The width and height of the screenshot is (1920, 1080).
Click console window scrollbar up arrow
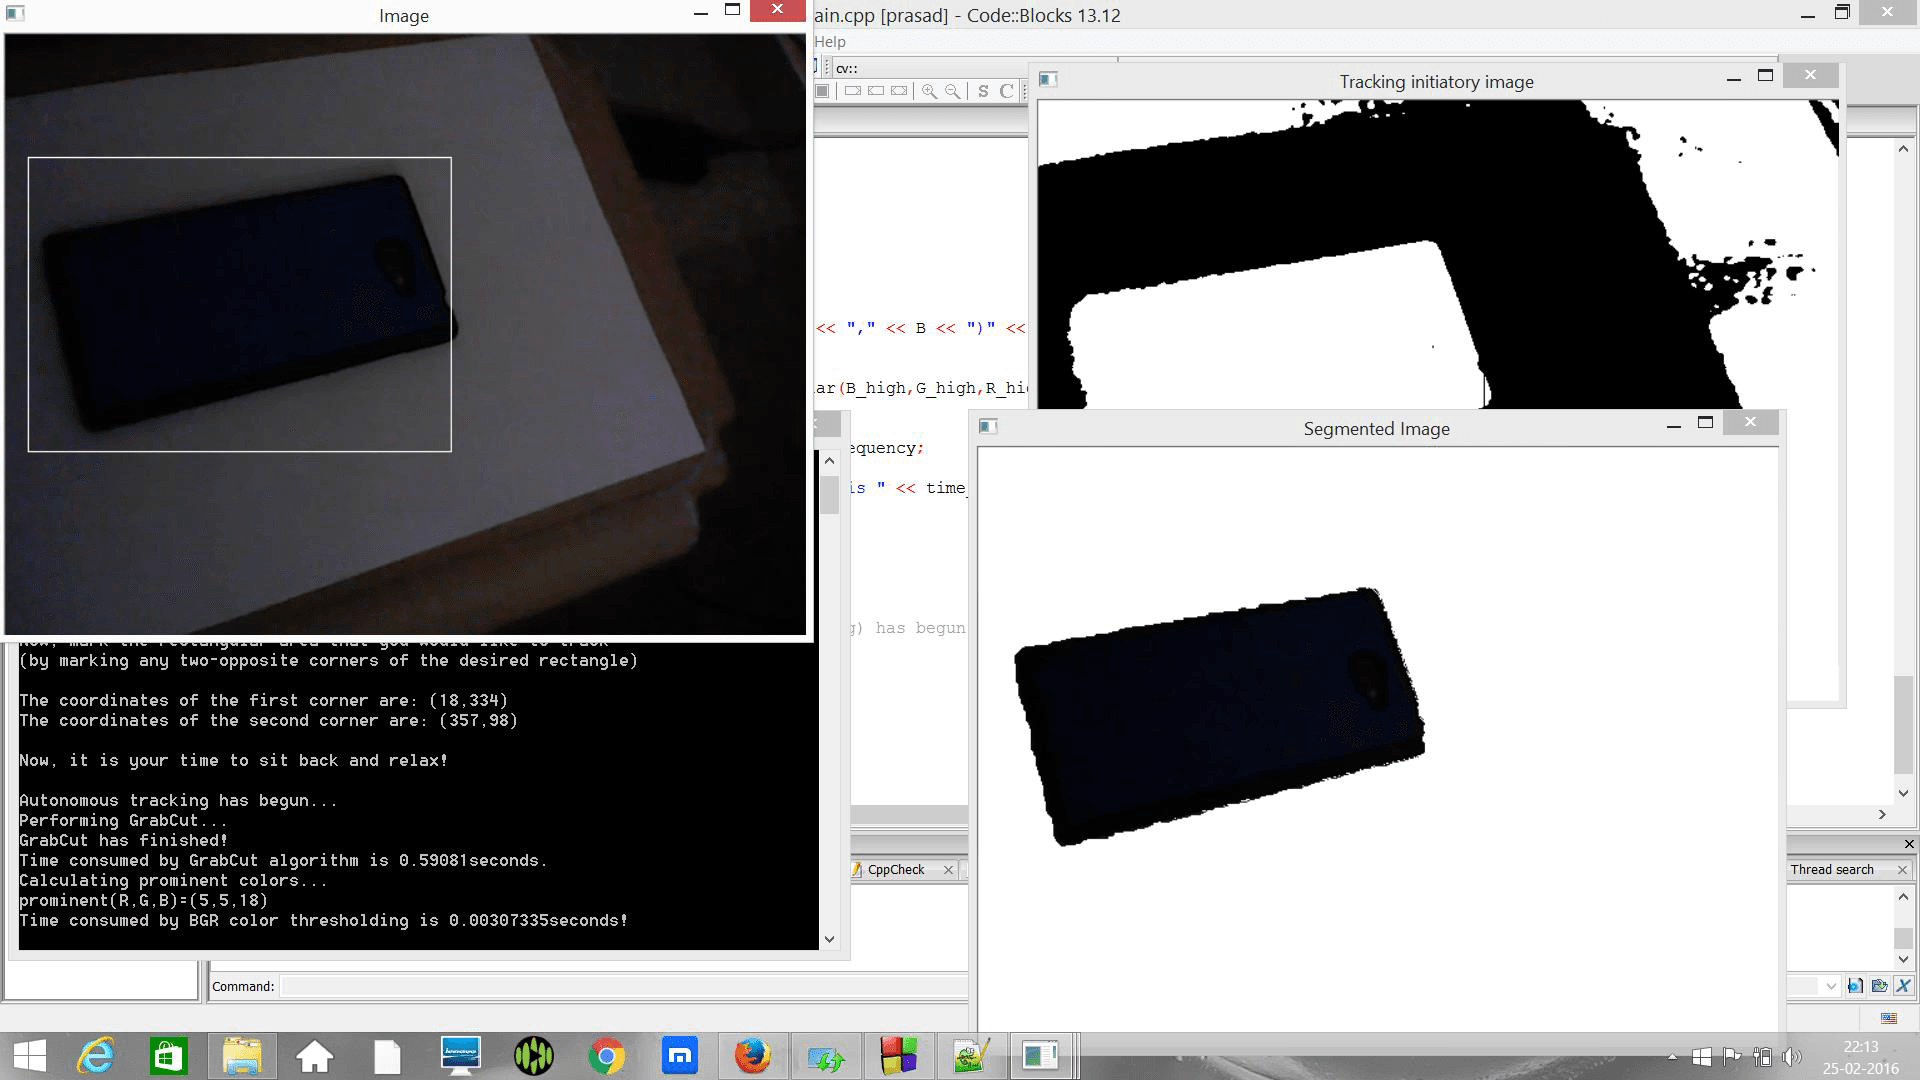click(x=829, y=461)
